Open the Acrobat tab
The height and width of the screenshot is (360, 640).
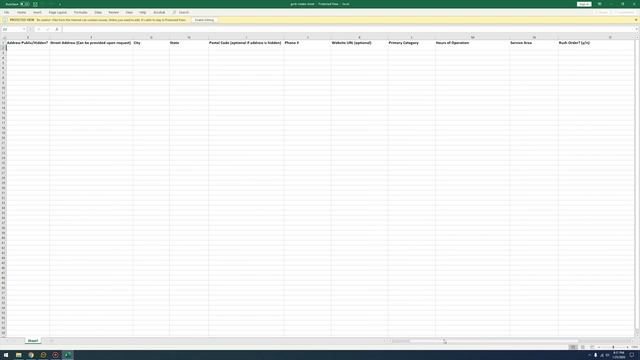159,13
